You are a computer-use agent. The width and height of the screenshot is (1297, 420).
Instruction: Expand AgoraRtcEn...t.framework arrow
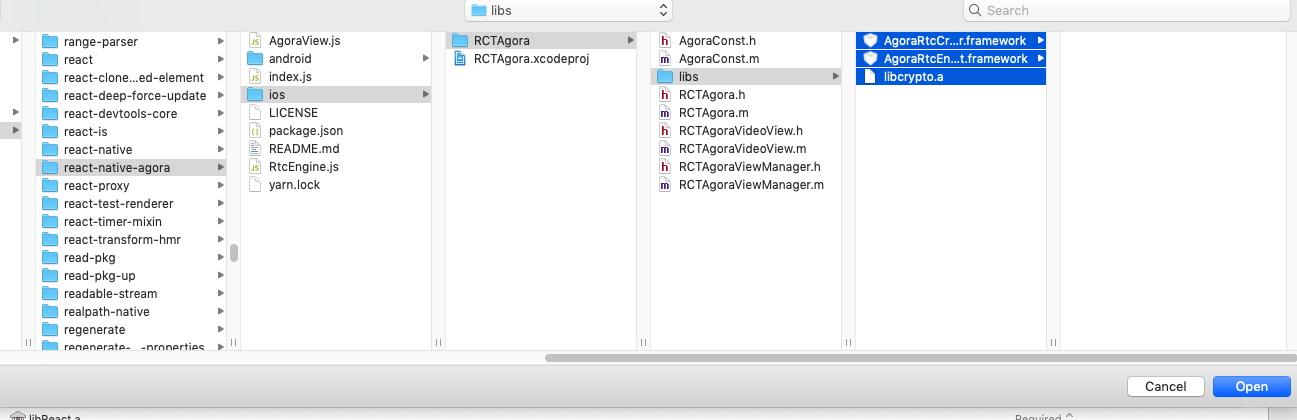click(1040, 59)
